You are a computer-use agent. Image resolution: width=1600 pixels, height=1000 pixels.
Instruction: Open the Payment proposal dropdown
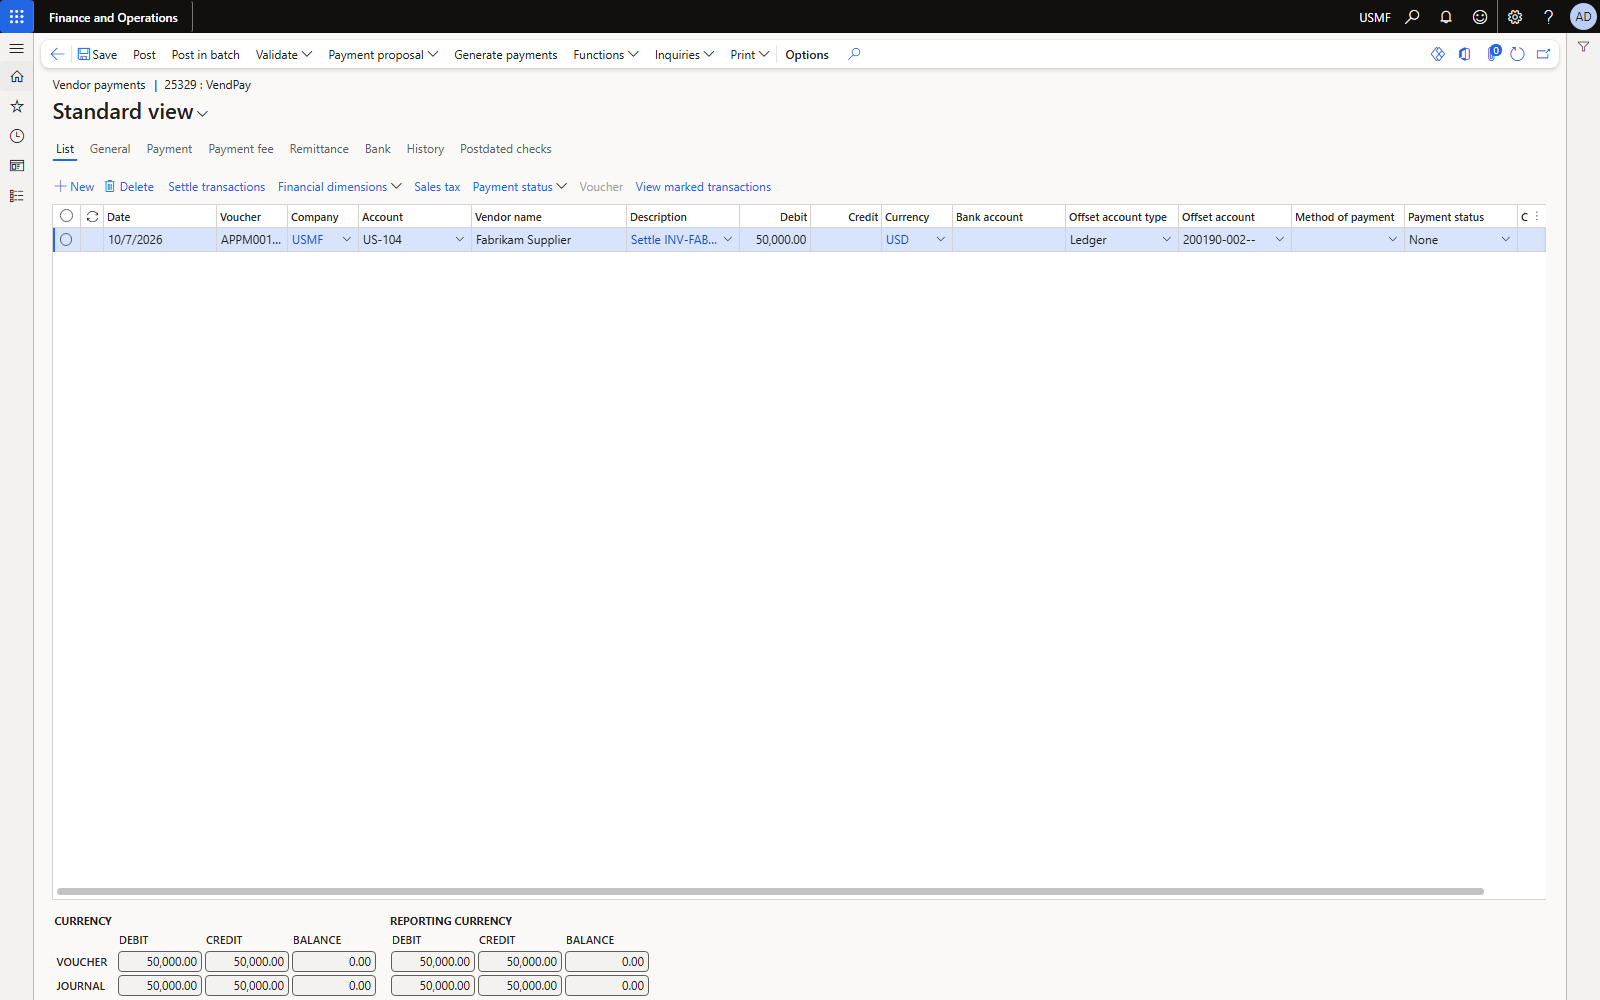(x=383, y=55)
